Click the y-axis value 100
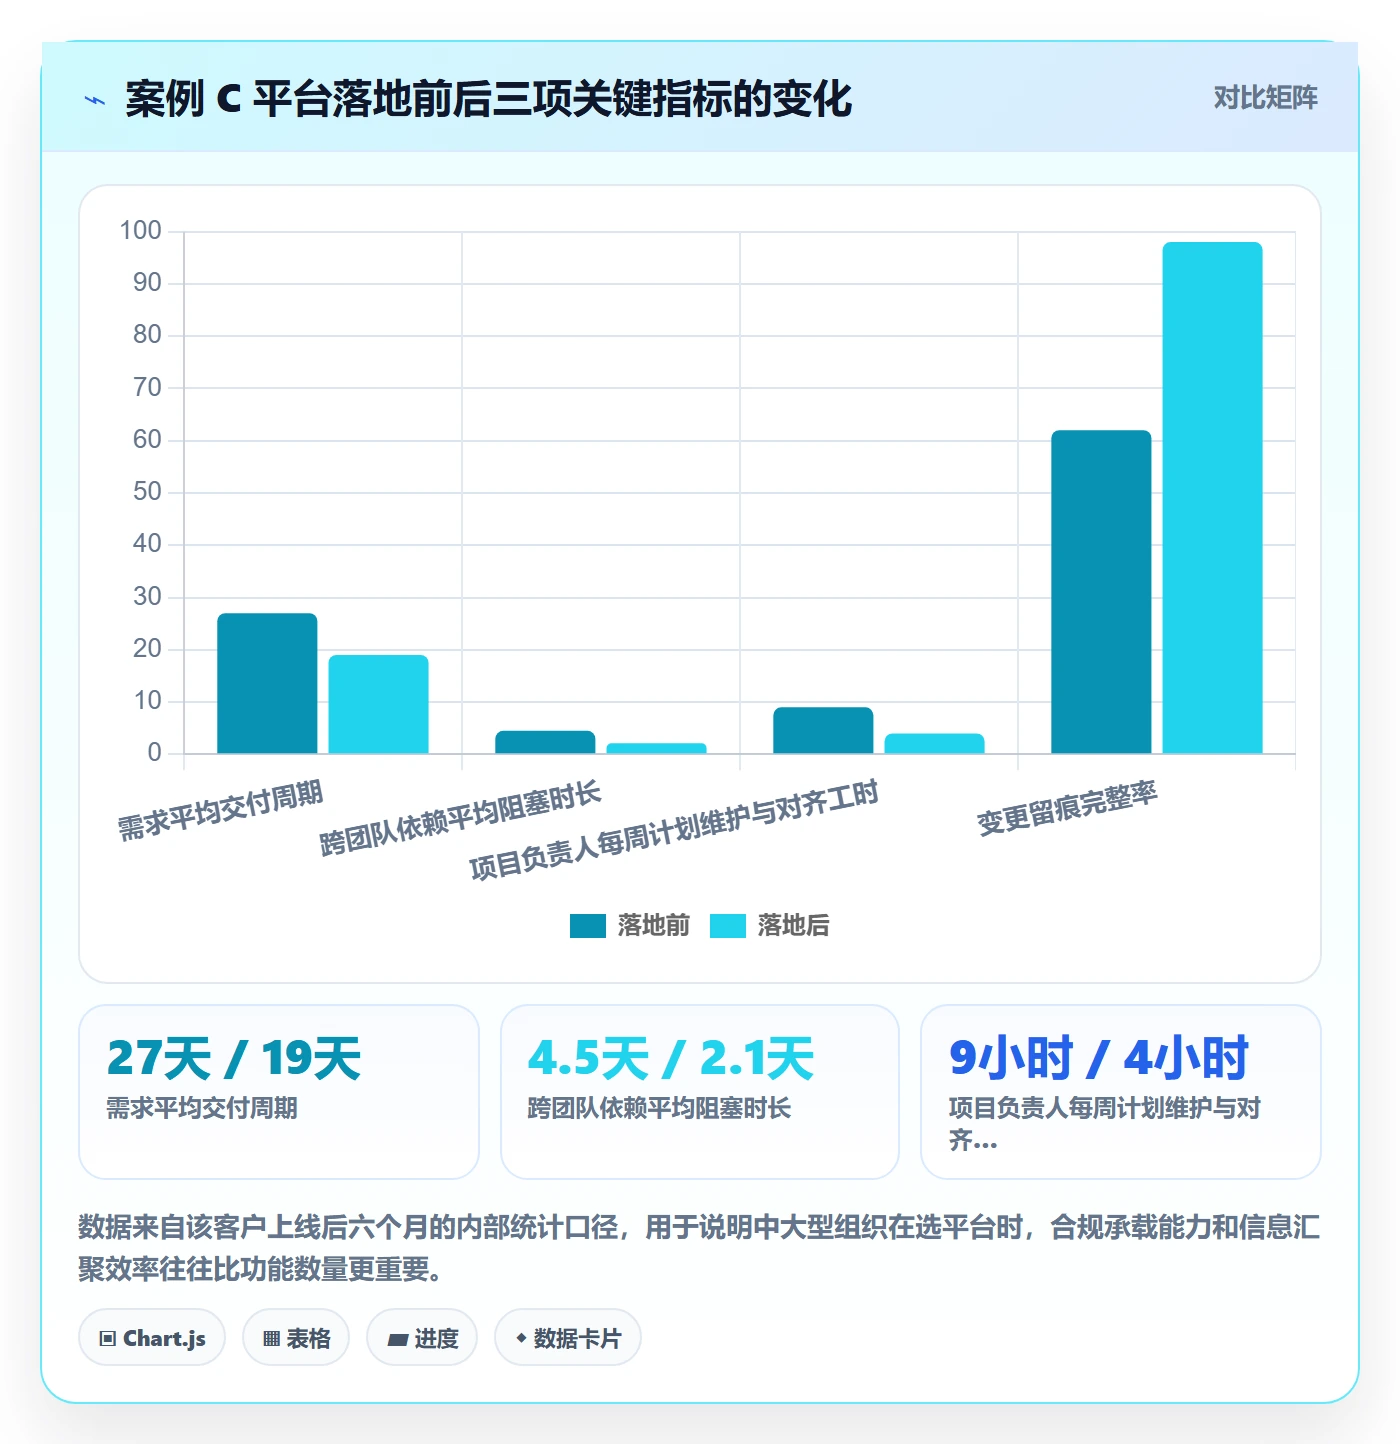 coord(140,231)
